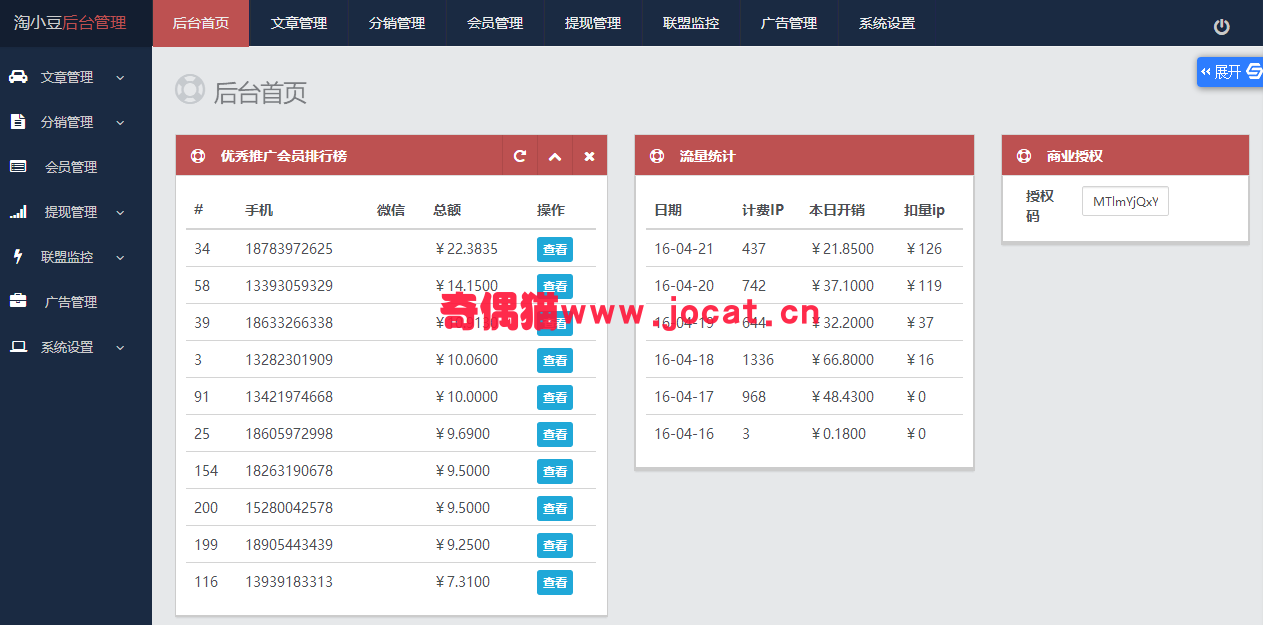
Task: Click the 手机 column header
Action: pos(259,210)
